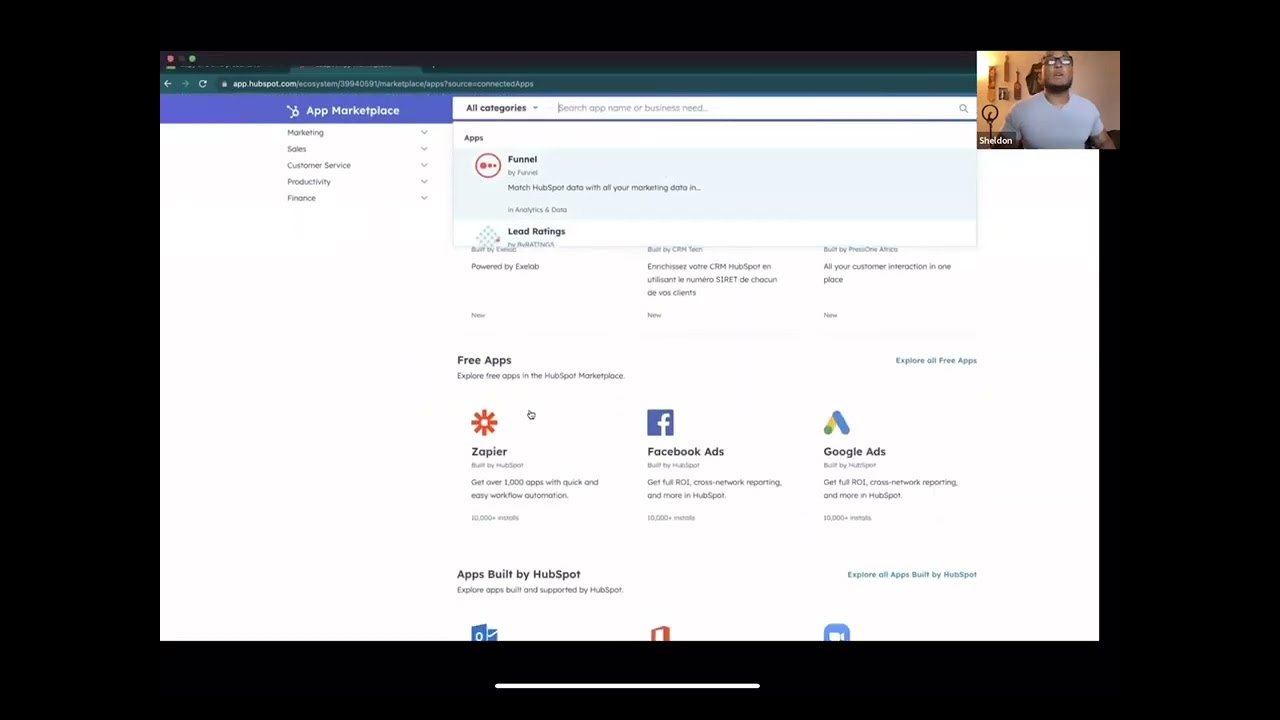Viewport: 1280px width, 720px height.
Task: Expand the Marketing category chevron
Action: click(x=424, y=132)
